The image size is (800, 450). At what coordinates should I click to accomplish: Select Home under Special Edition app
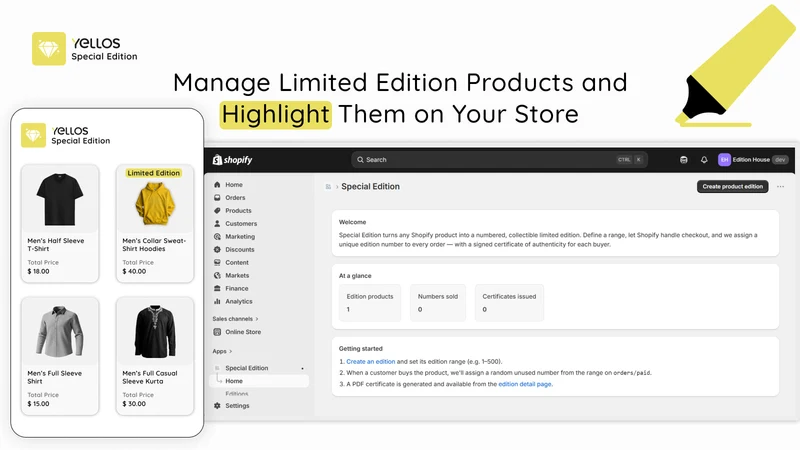point(259,381)
